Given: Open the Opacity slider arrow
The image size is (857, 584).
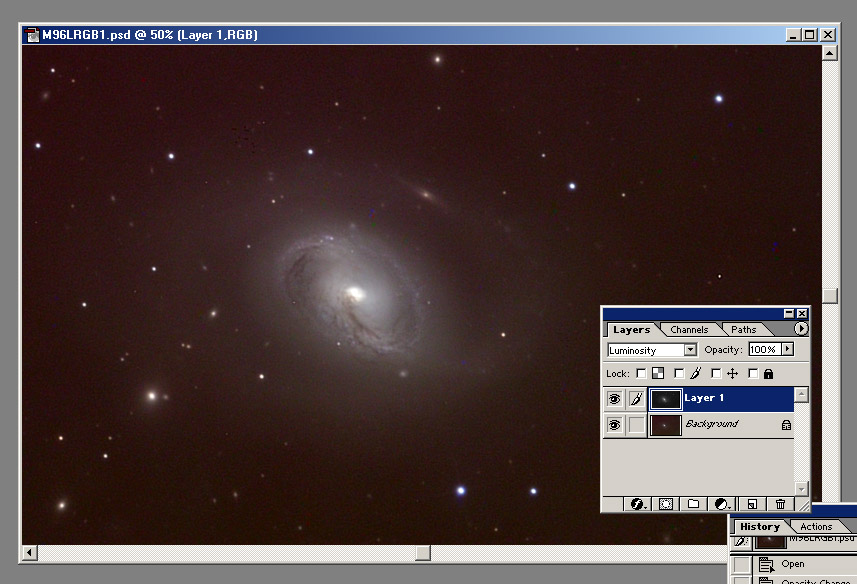Looking at the screenshot, I should 788,349.
